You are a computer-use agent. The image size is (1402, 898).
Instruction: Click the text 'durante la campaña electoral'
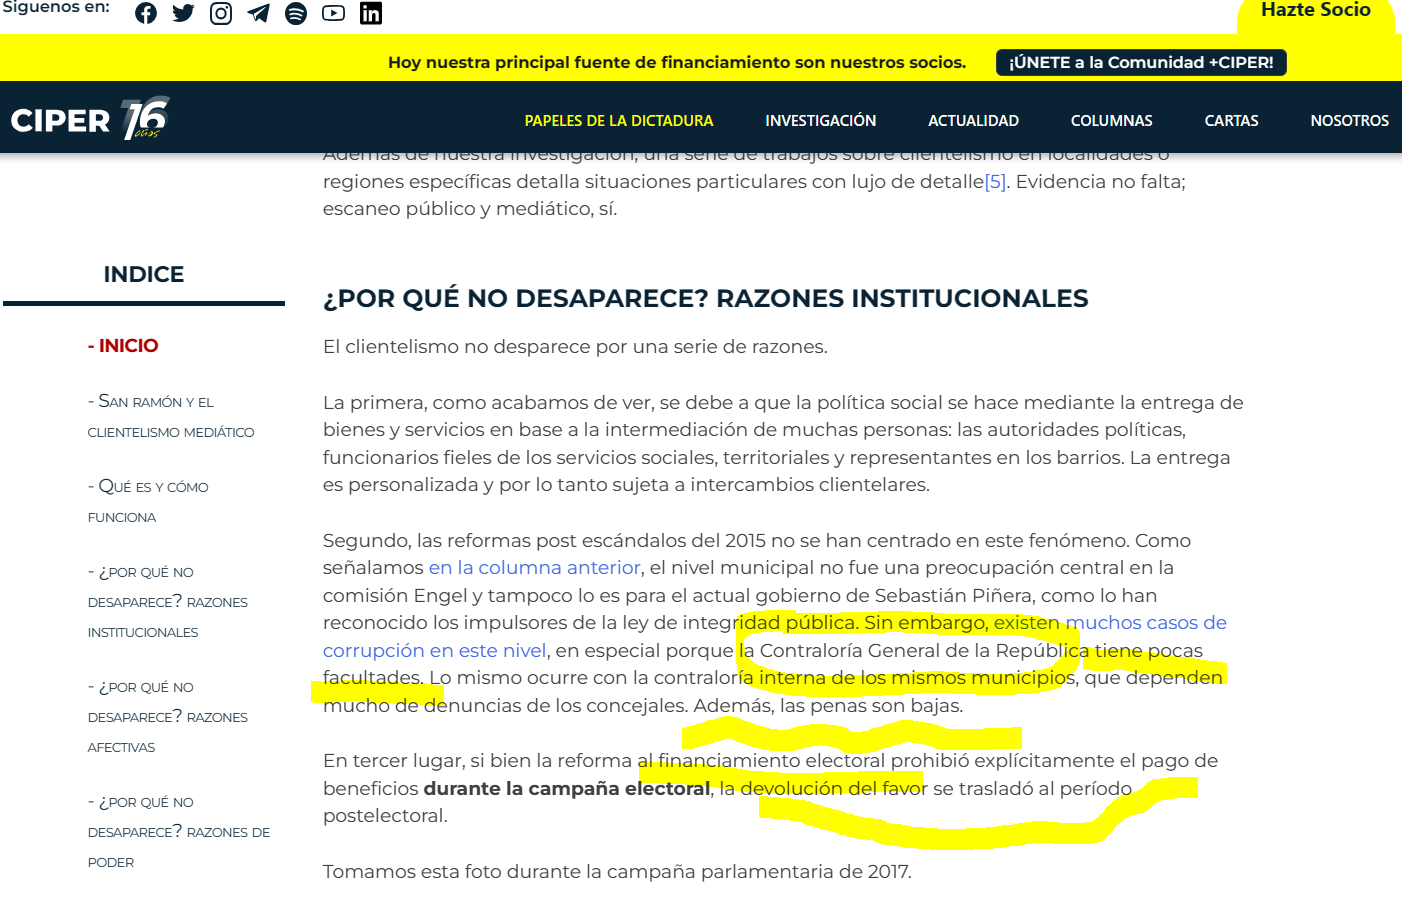567,789
